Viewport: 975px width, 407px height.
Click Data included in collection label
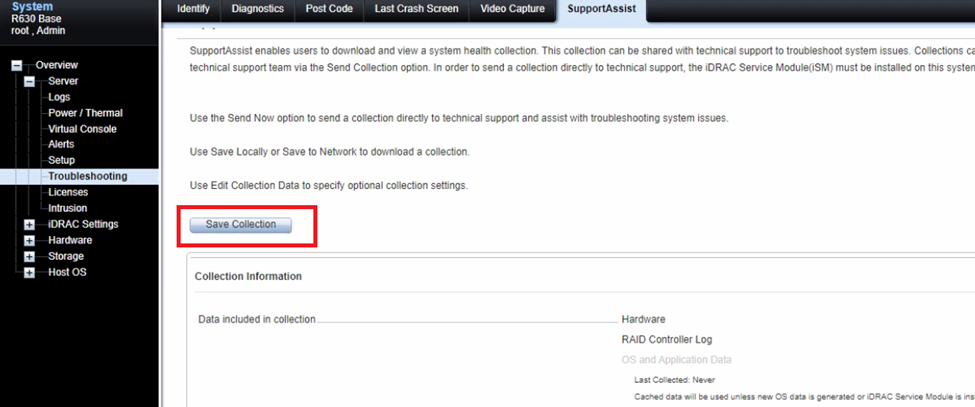click(257, 319)
